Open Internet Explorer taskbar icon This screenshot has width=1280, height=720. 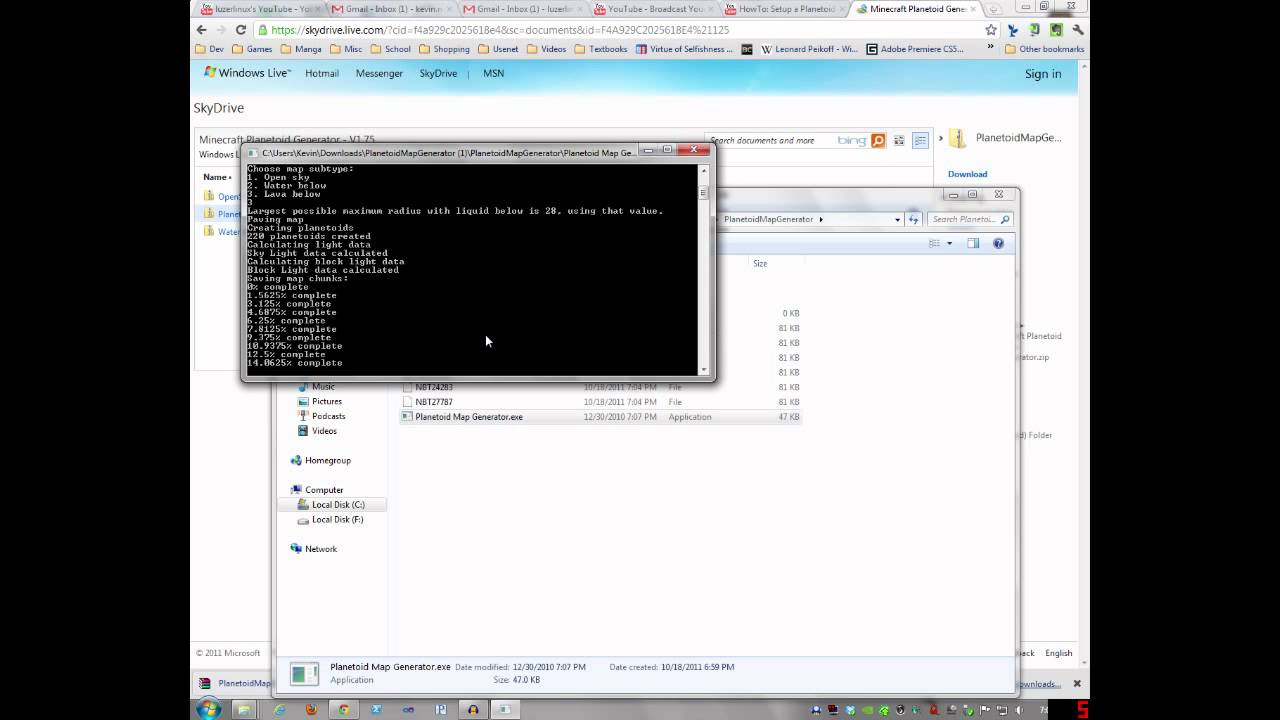coord(279,709)
